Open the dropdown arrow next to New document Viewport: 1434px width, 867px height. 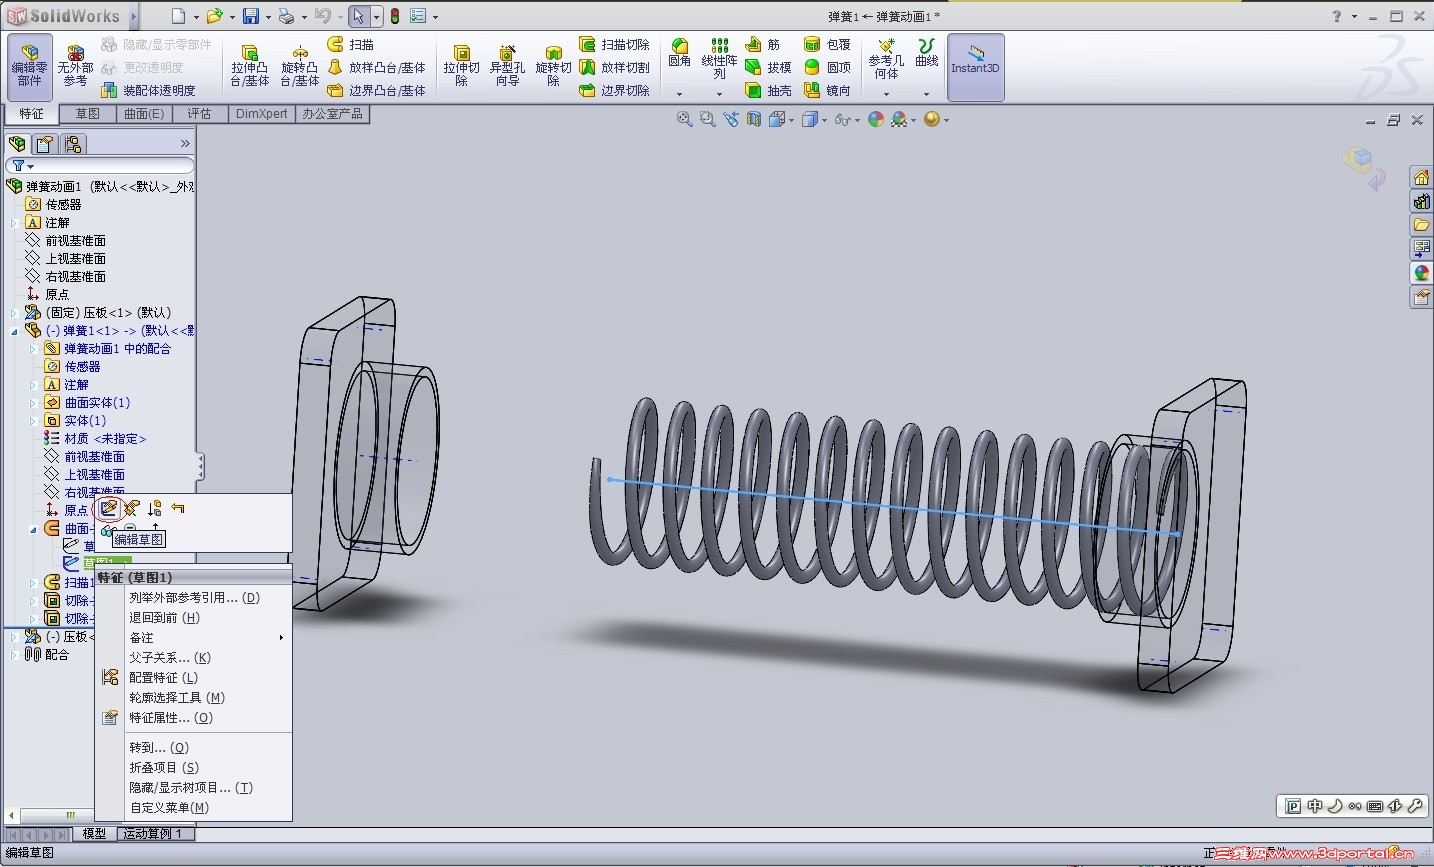coord(196,17)
